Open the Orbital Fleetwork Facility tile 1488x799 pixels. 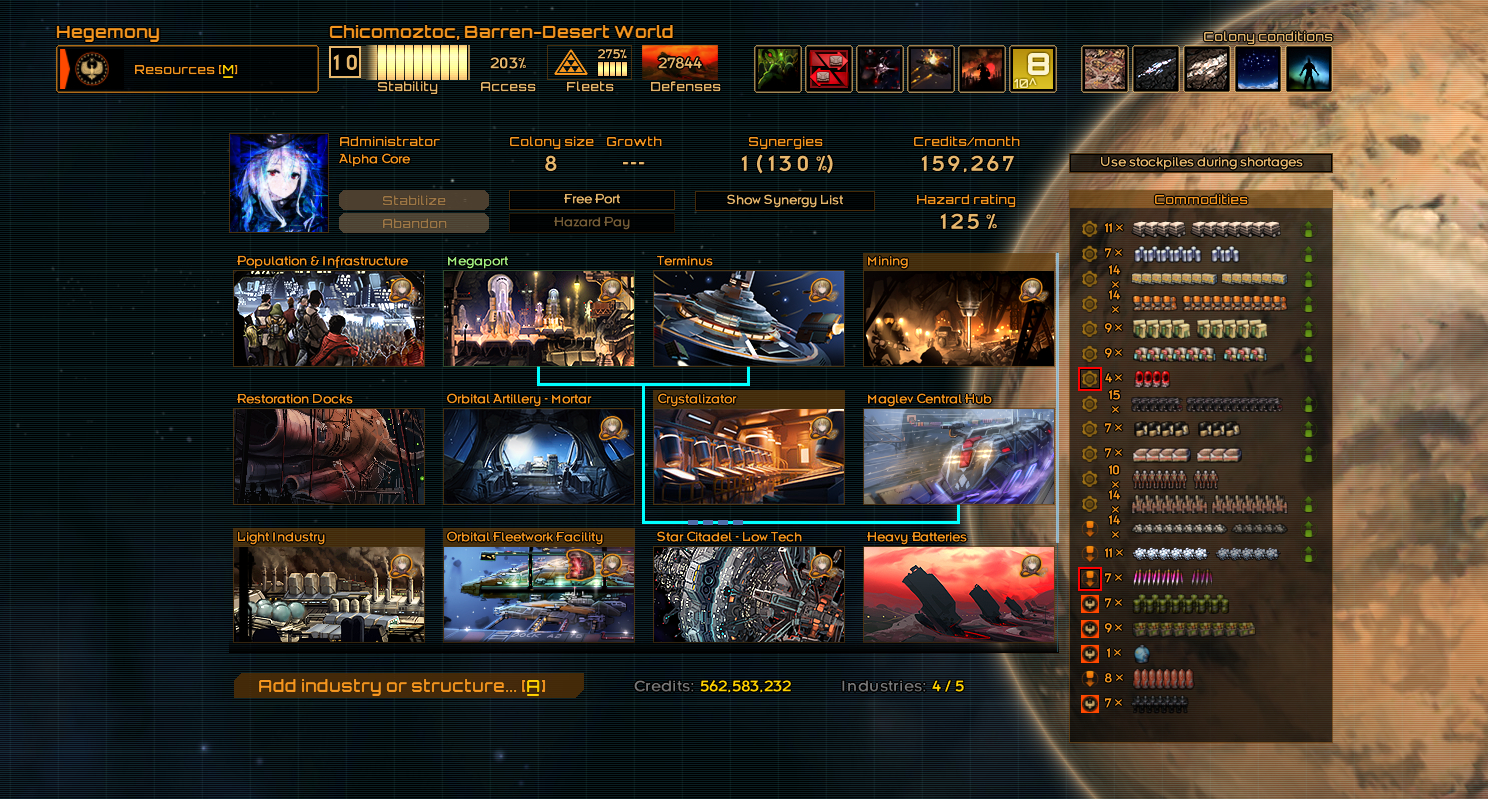538,594
